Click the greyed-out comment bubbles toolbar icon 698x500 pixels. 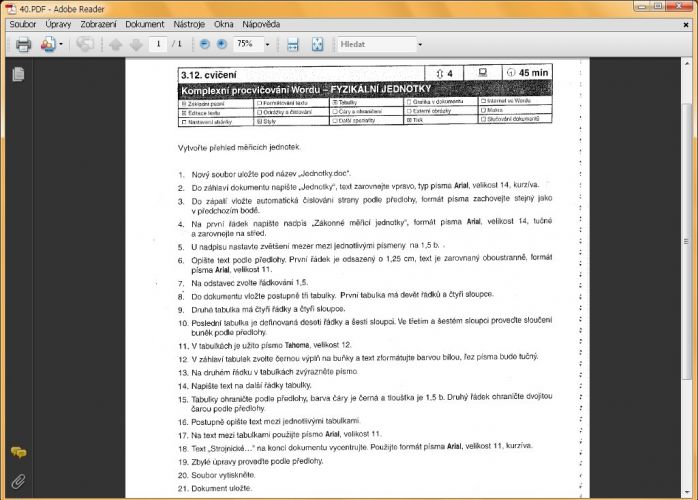click(x=85, y=45)
